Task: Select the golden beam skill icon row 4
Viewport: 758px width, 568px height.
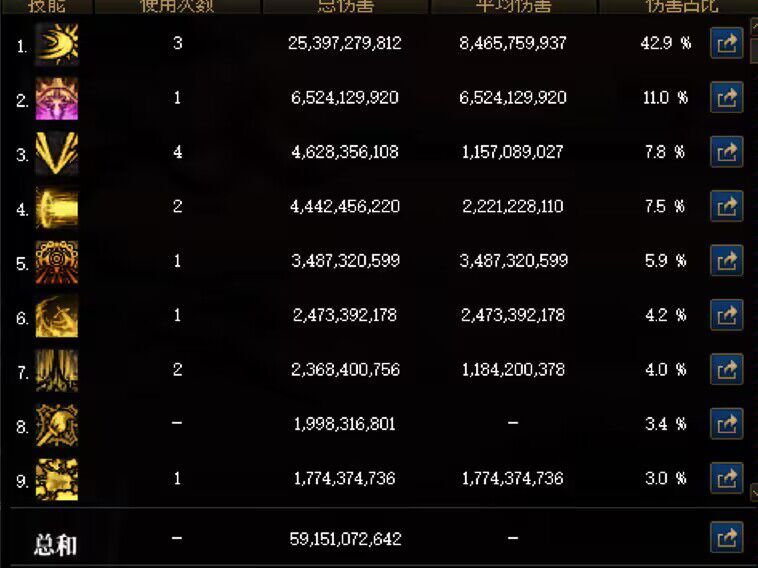Action: (x=57, y=208)
